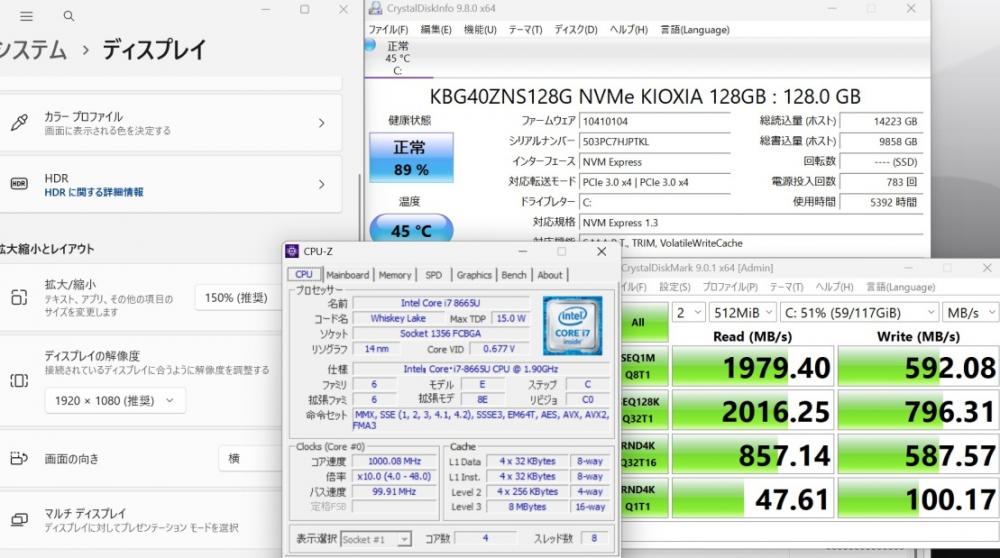Click the 正常 89 % health status button
Screen dimensions: 1000x558
tap(411, 158)
